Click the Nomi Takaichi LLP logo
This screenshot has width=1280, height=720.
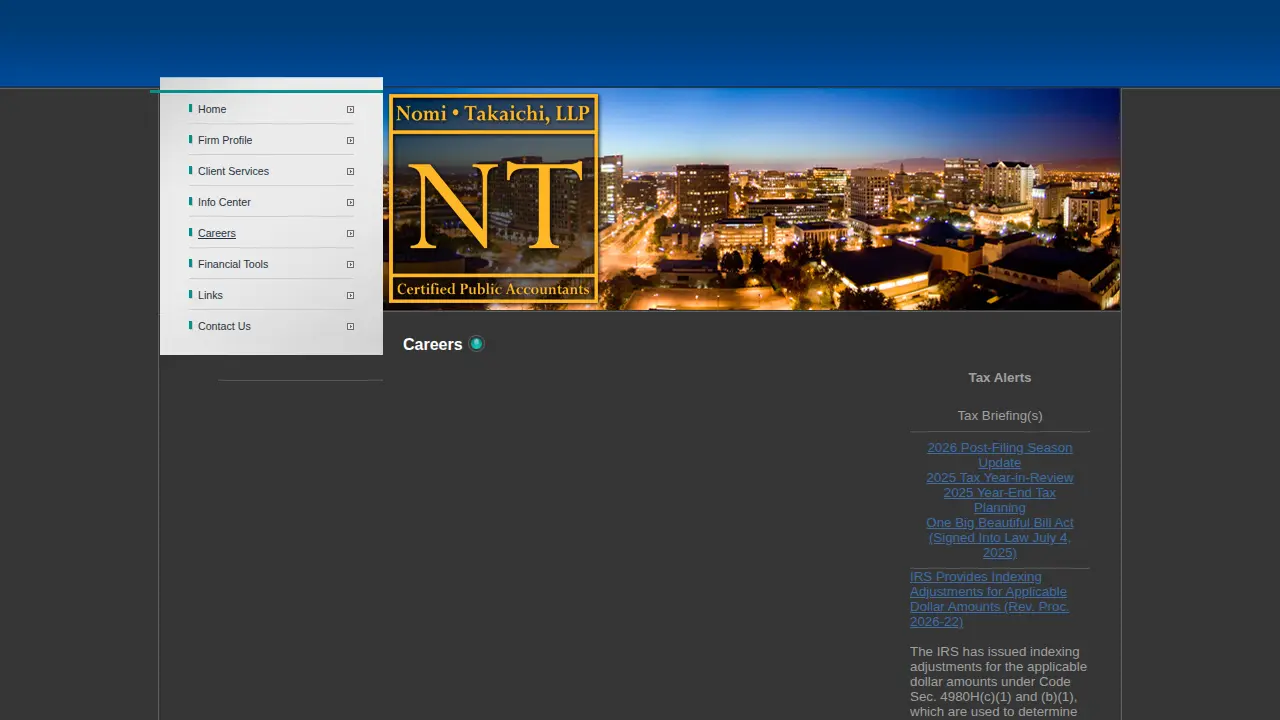[x=493, y=198]
